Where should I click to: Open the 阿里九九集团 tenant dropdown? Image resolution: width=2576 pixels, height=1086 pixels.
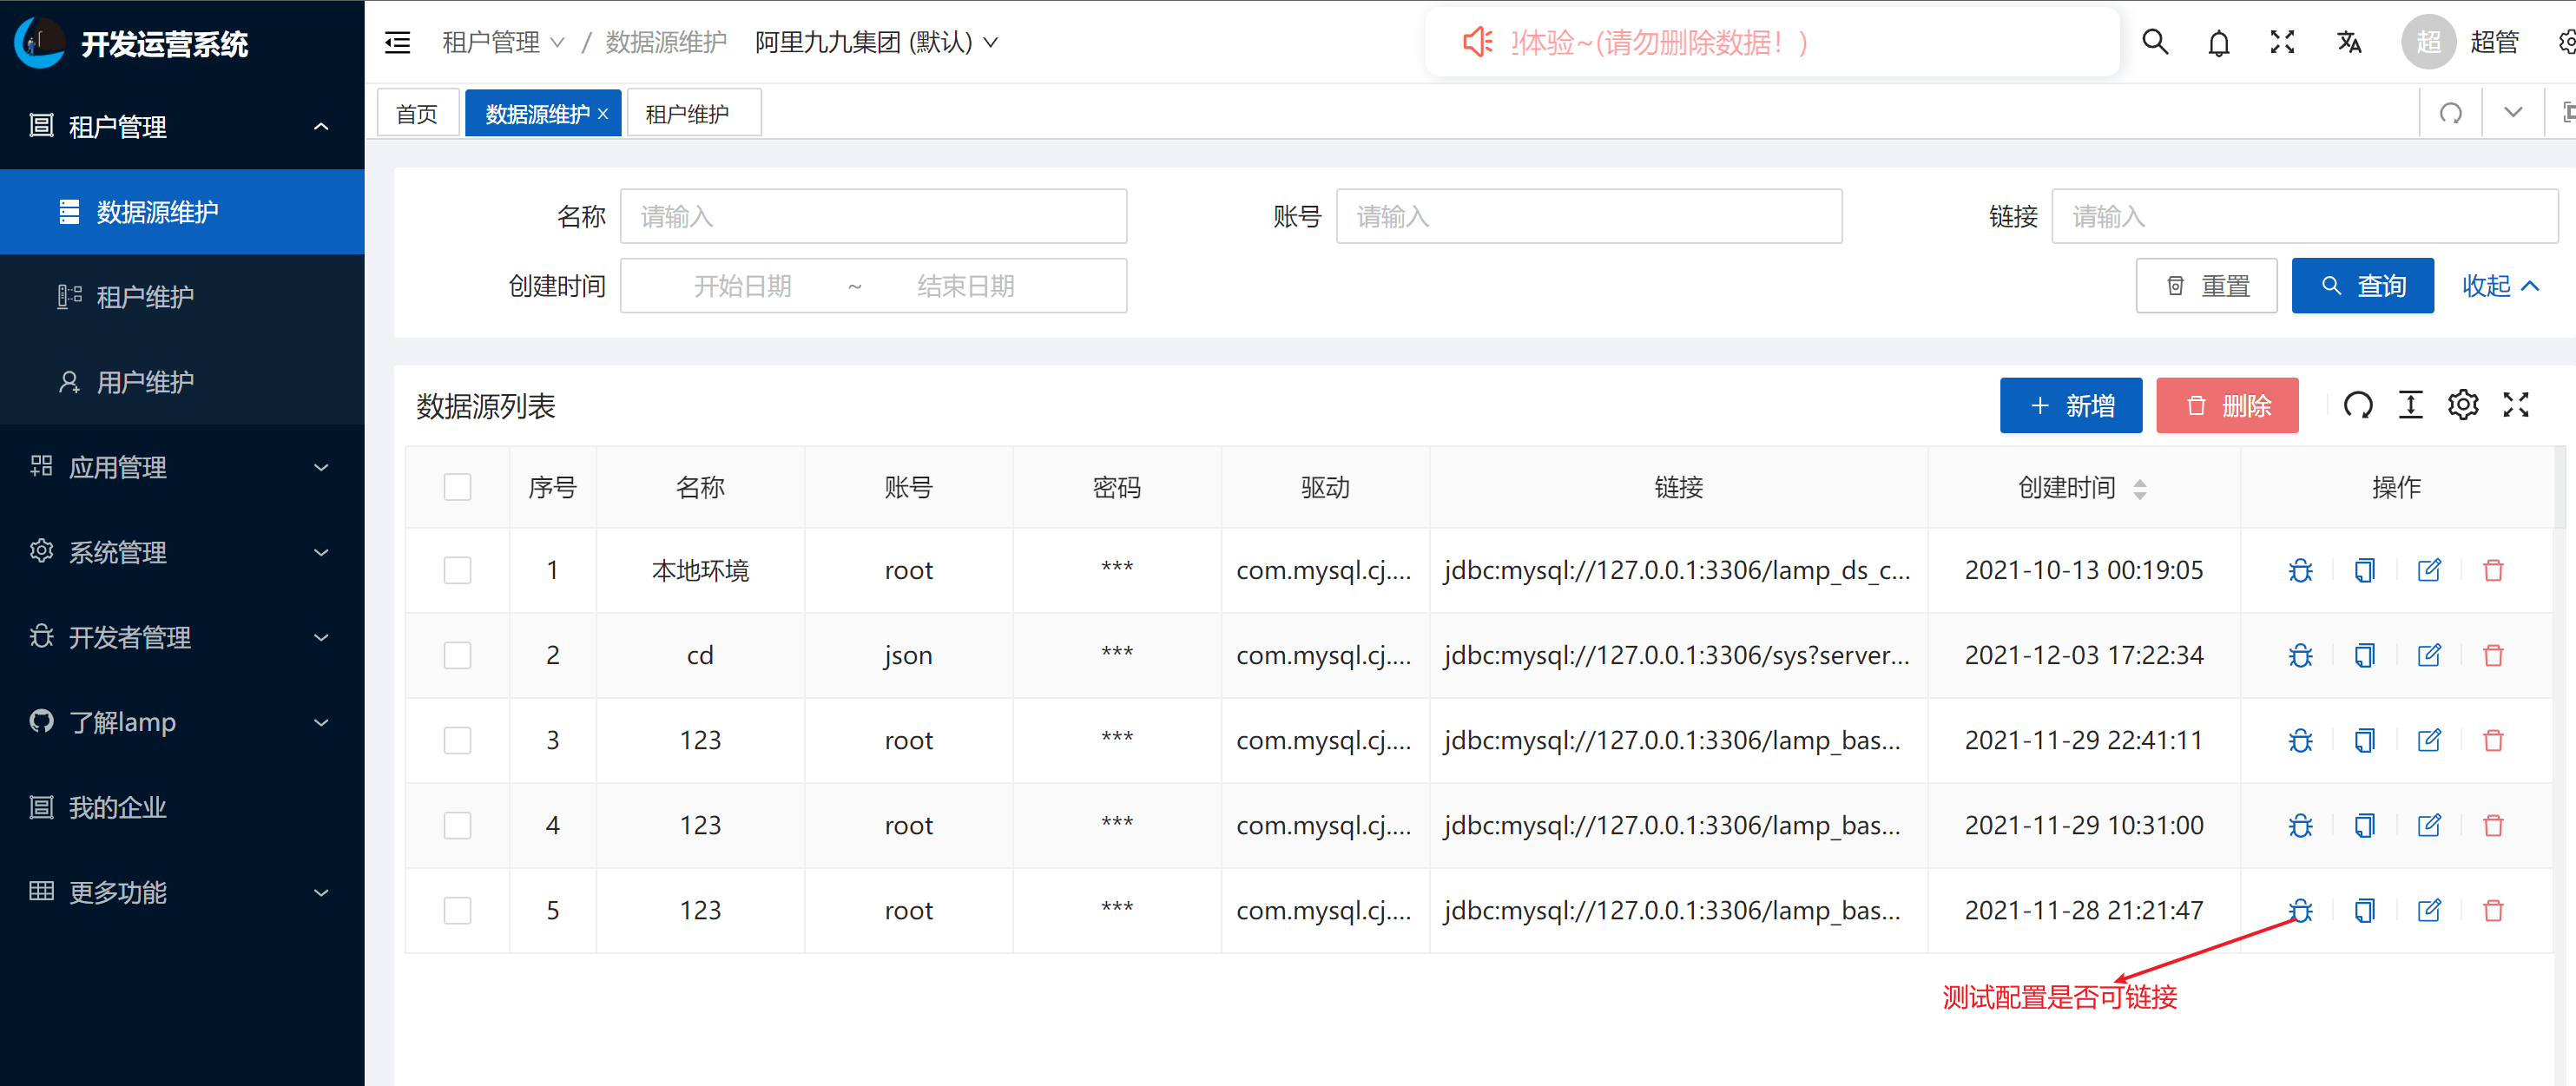[875, 42]
